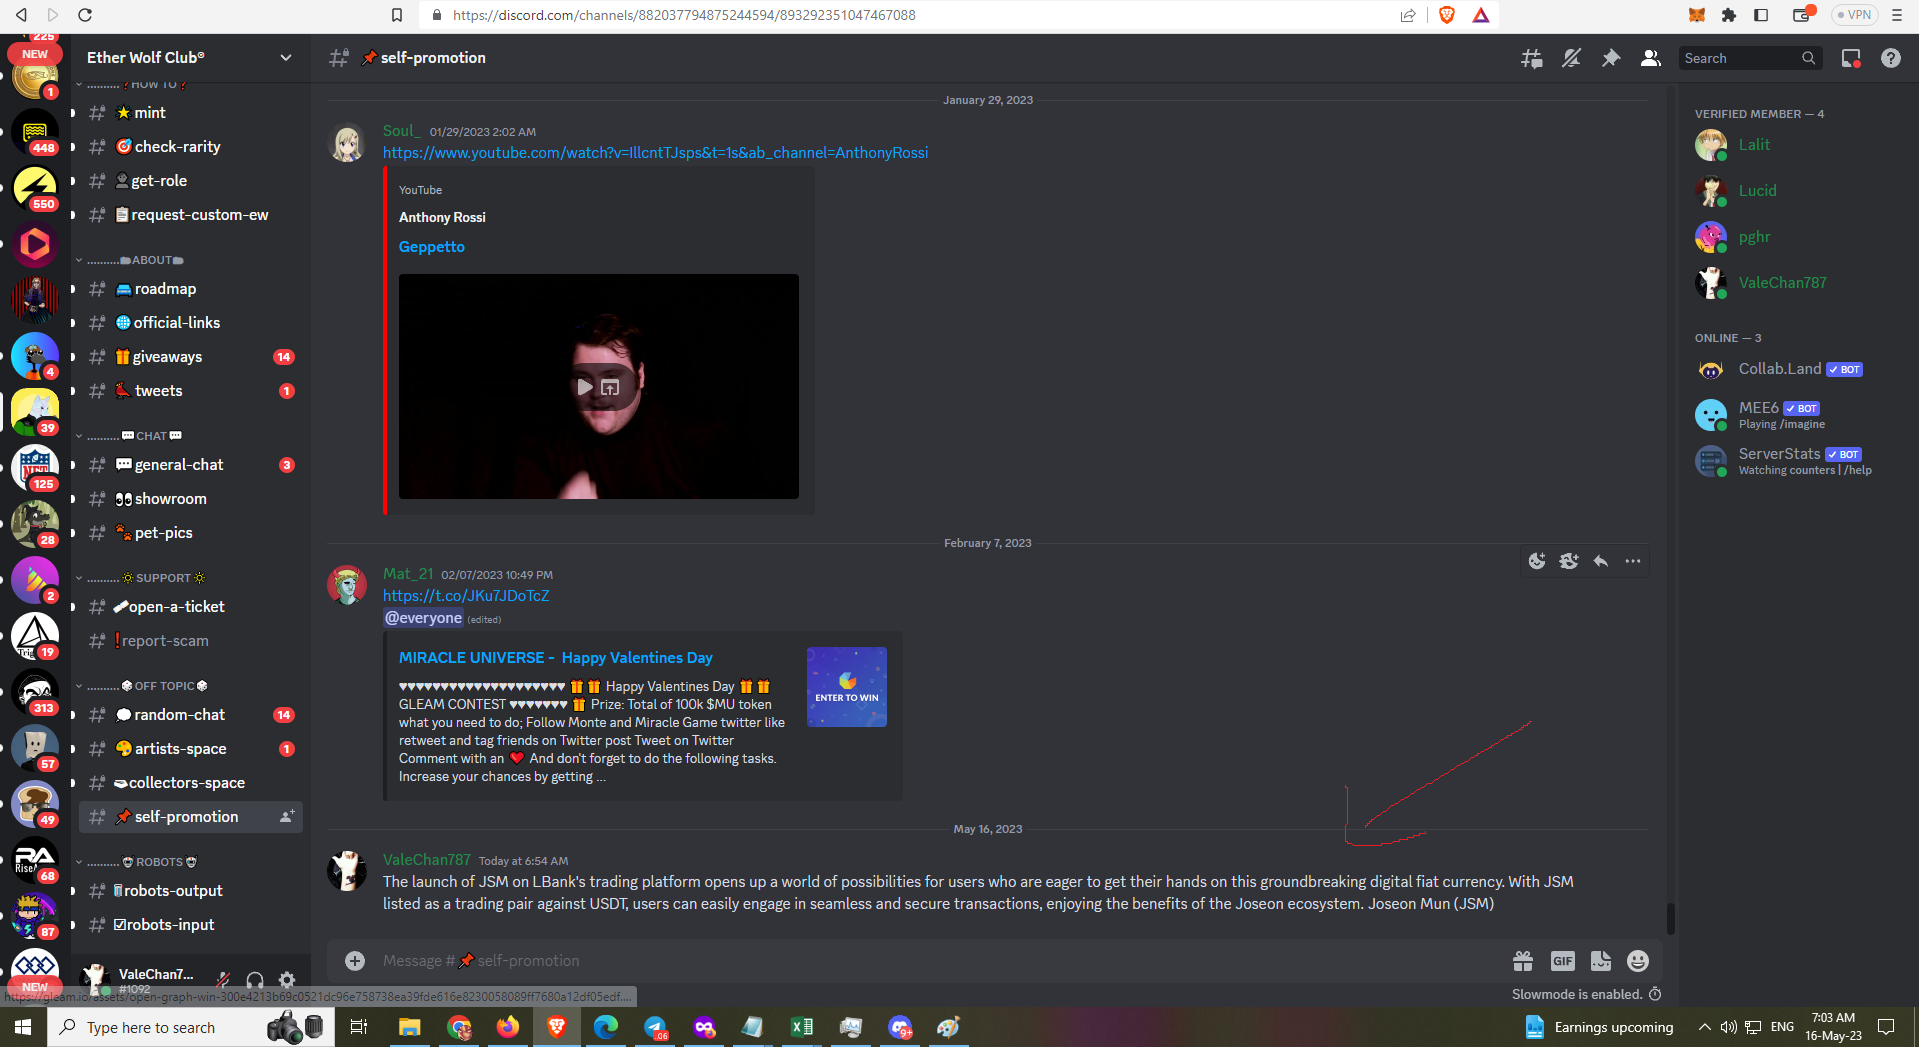Open the browser extensions puzzle icon
1919x1047 pixels.
point(1729,15)
